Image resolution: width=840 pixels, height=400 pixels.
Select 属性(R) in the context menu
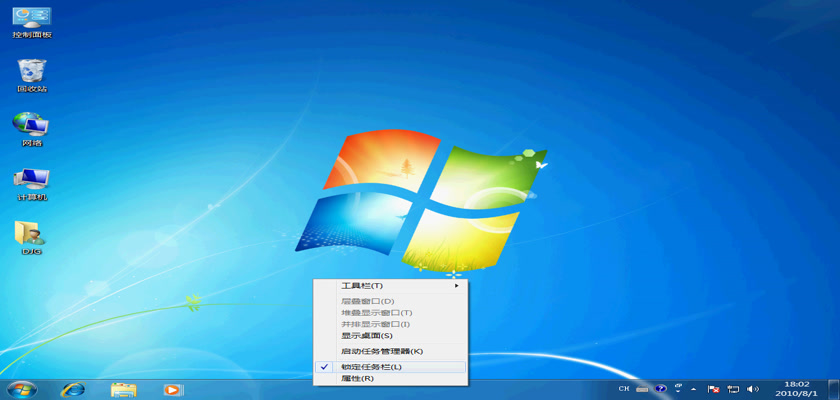[357, 379]
